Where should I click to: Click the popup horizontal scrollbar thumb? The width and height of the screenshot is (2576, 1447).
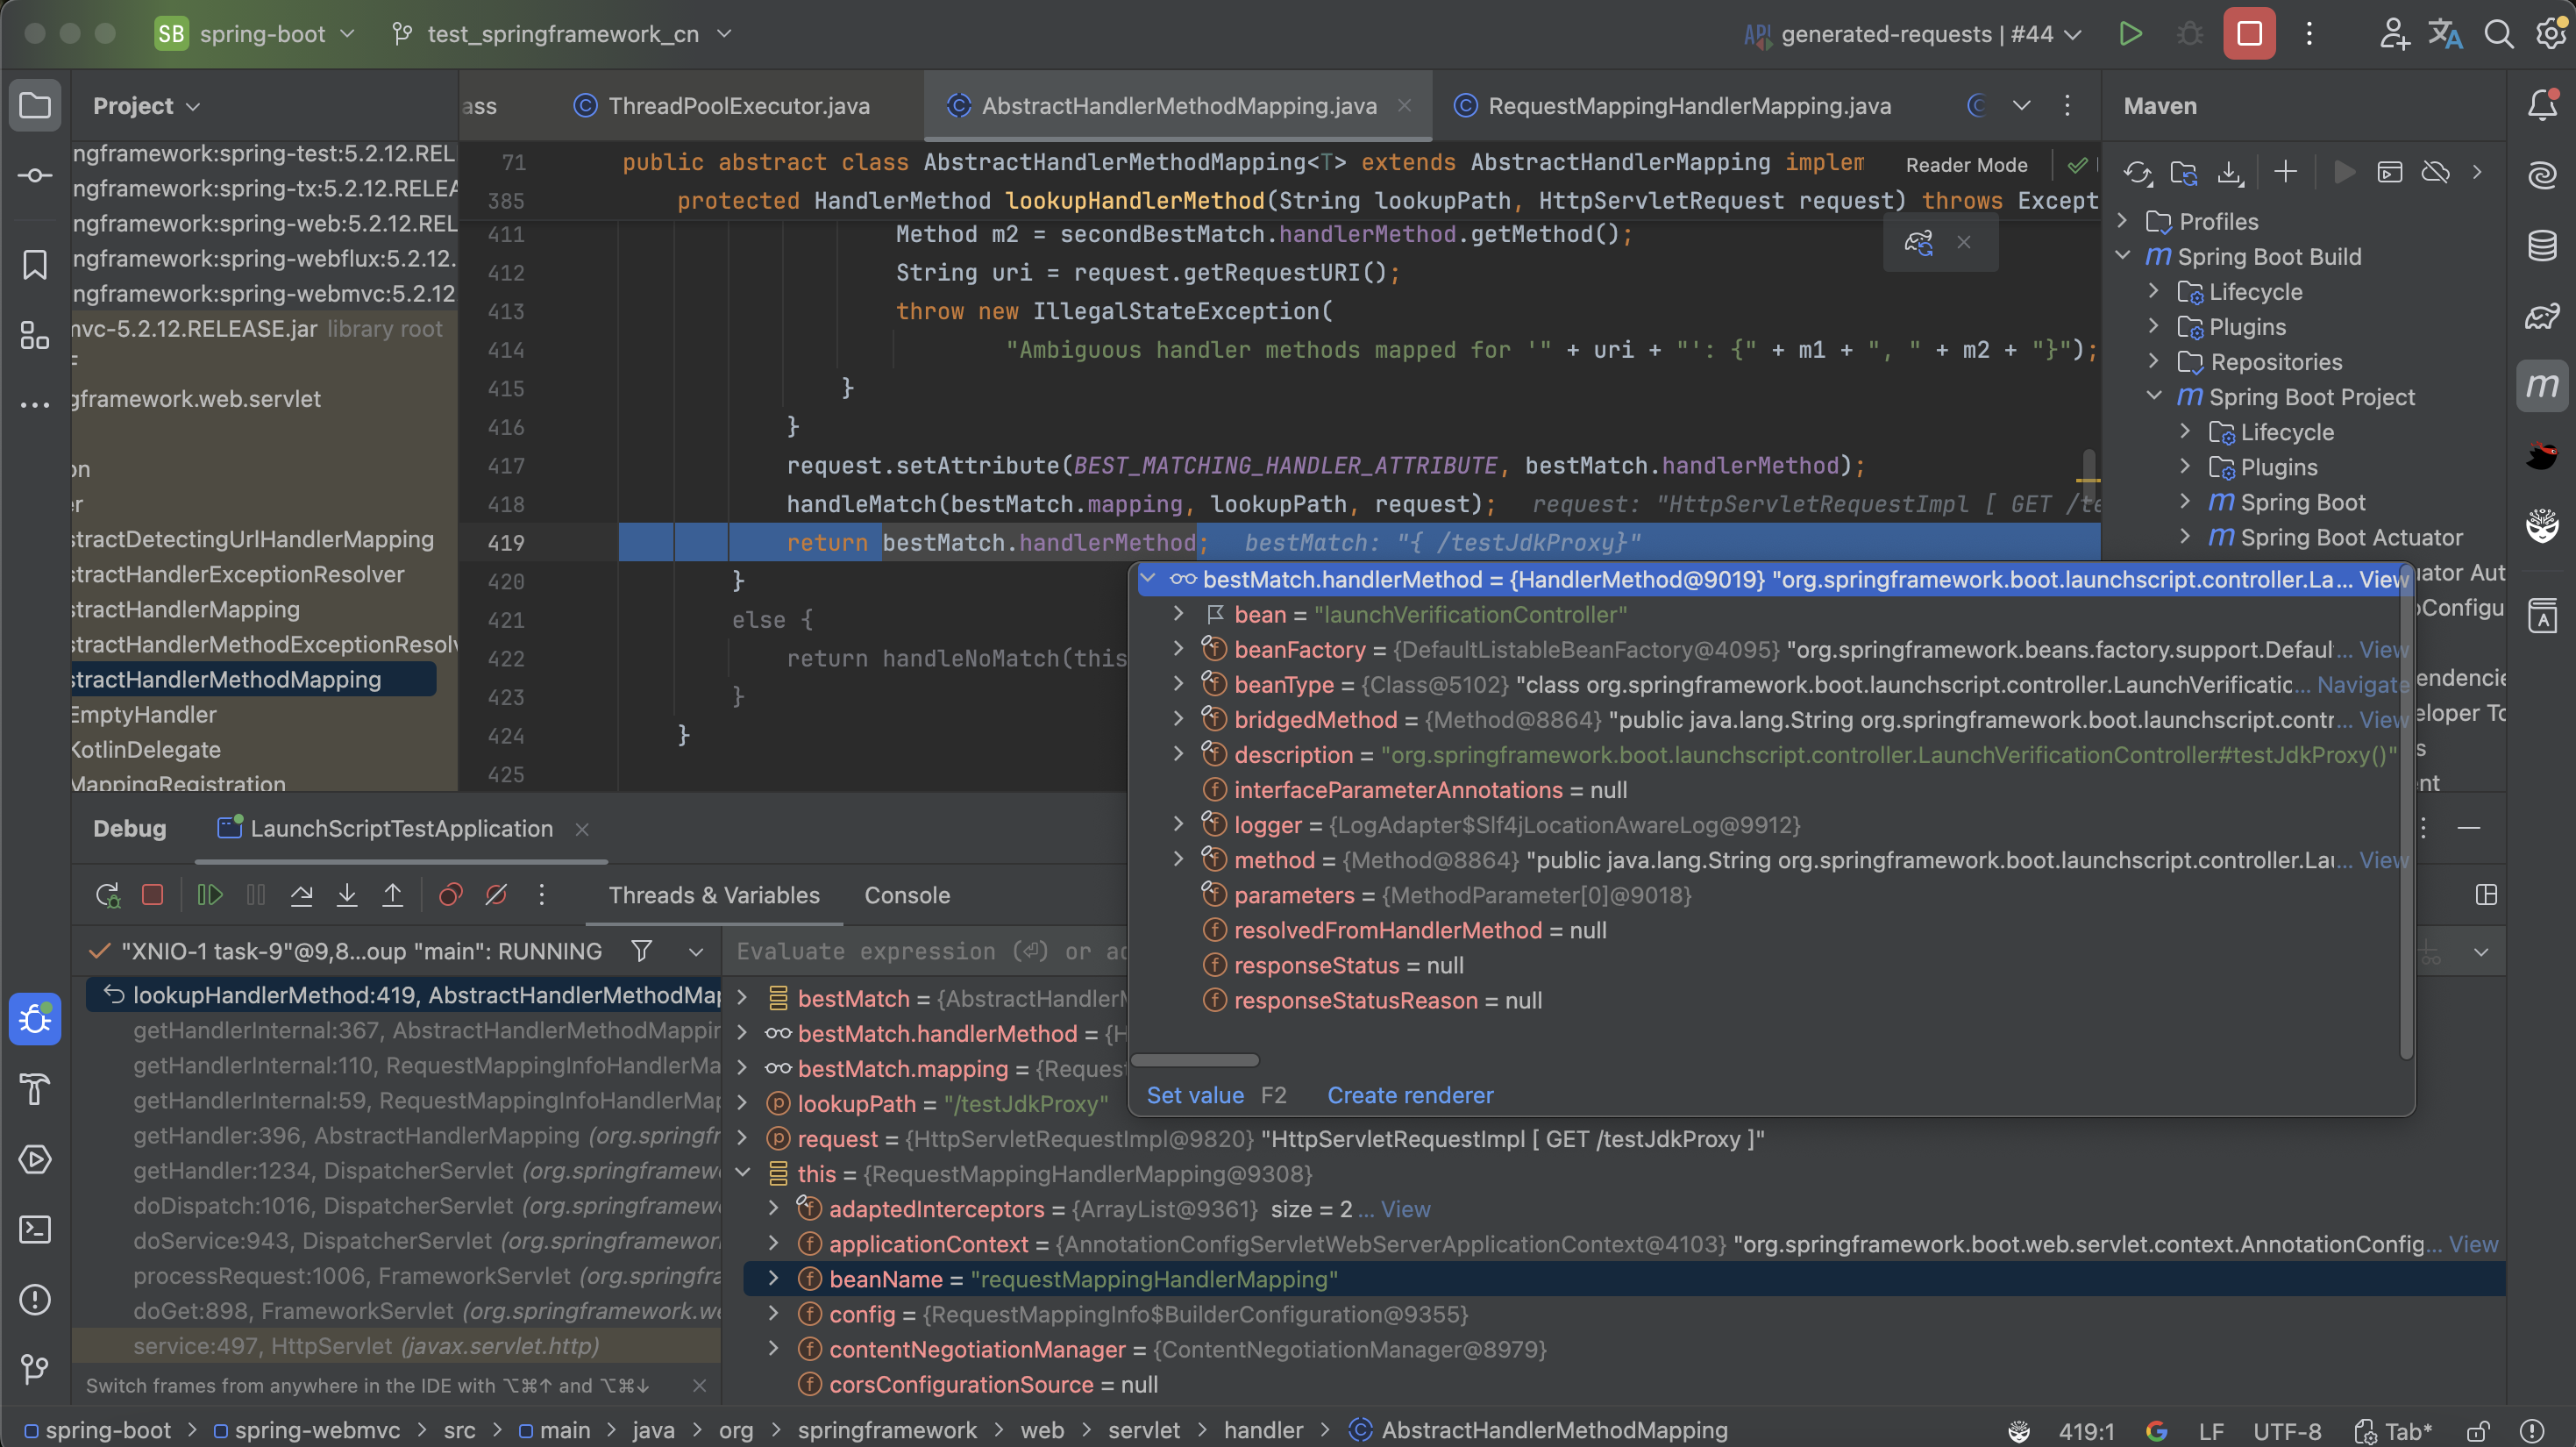pyautogui.click(x=1194, y=1060)
